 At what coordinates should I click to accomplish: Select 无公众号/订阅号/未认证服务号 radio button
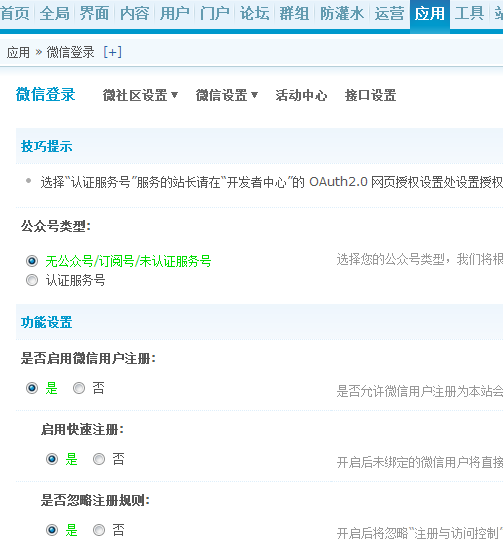pos(32,261)
